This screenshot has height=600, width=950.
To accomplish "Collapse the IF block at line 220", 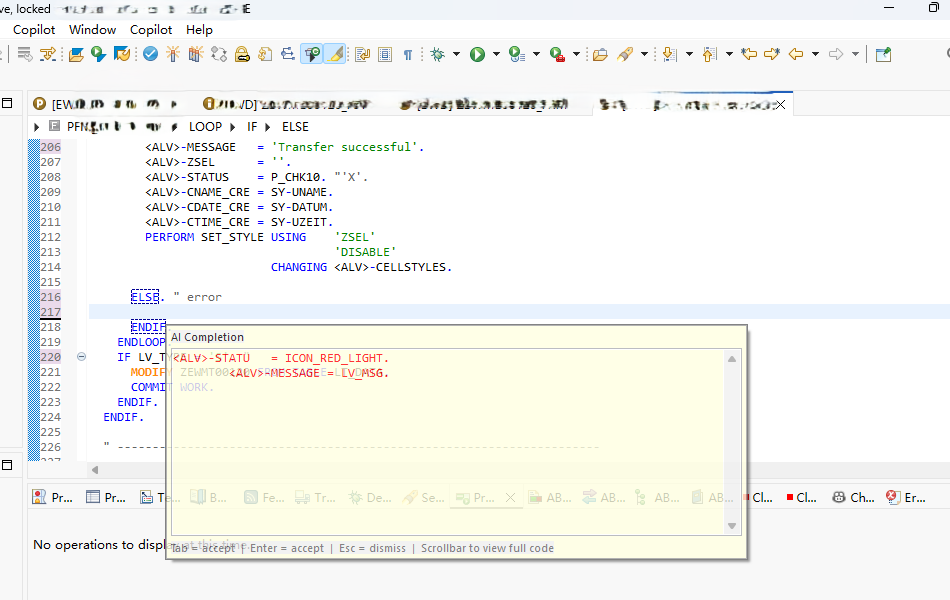I will pyautogui.click(x=81, y=357).
